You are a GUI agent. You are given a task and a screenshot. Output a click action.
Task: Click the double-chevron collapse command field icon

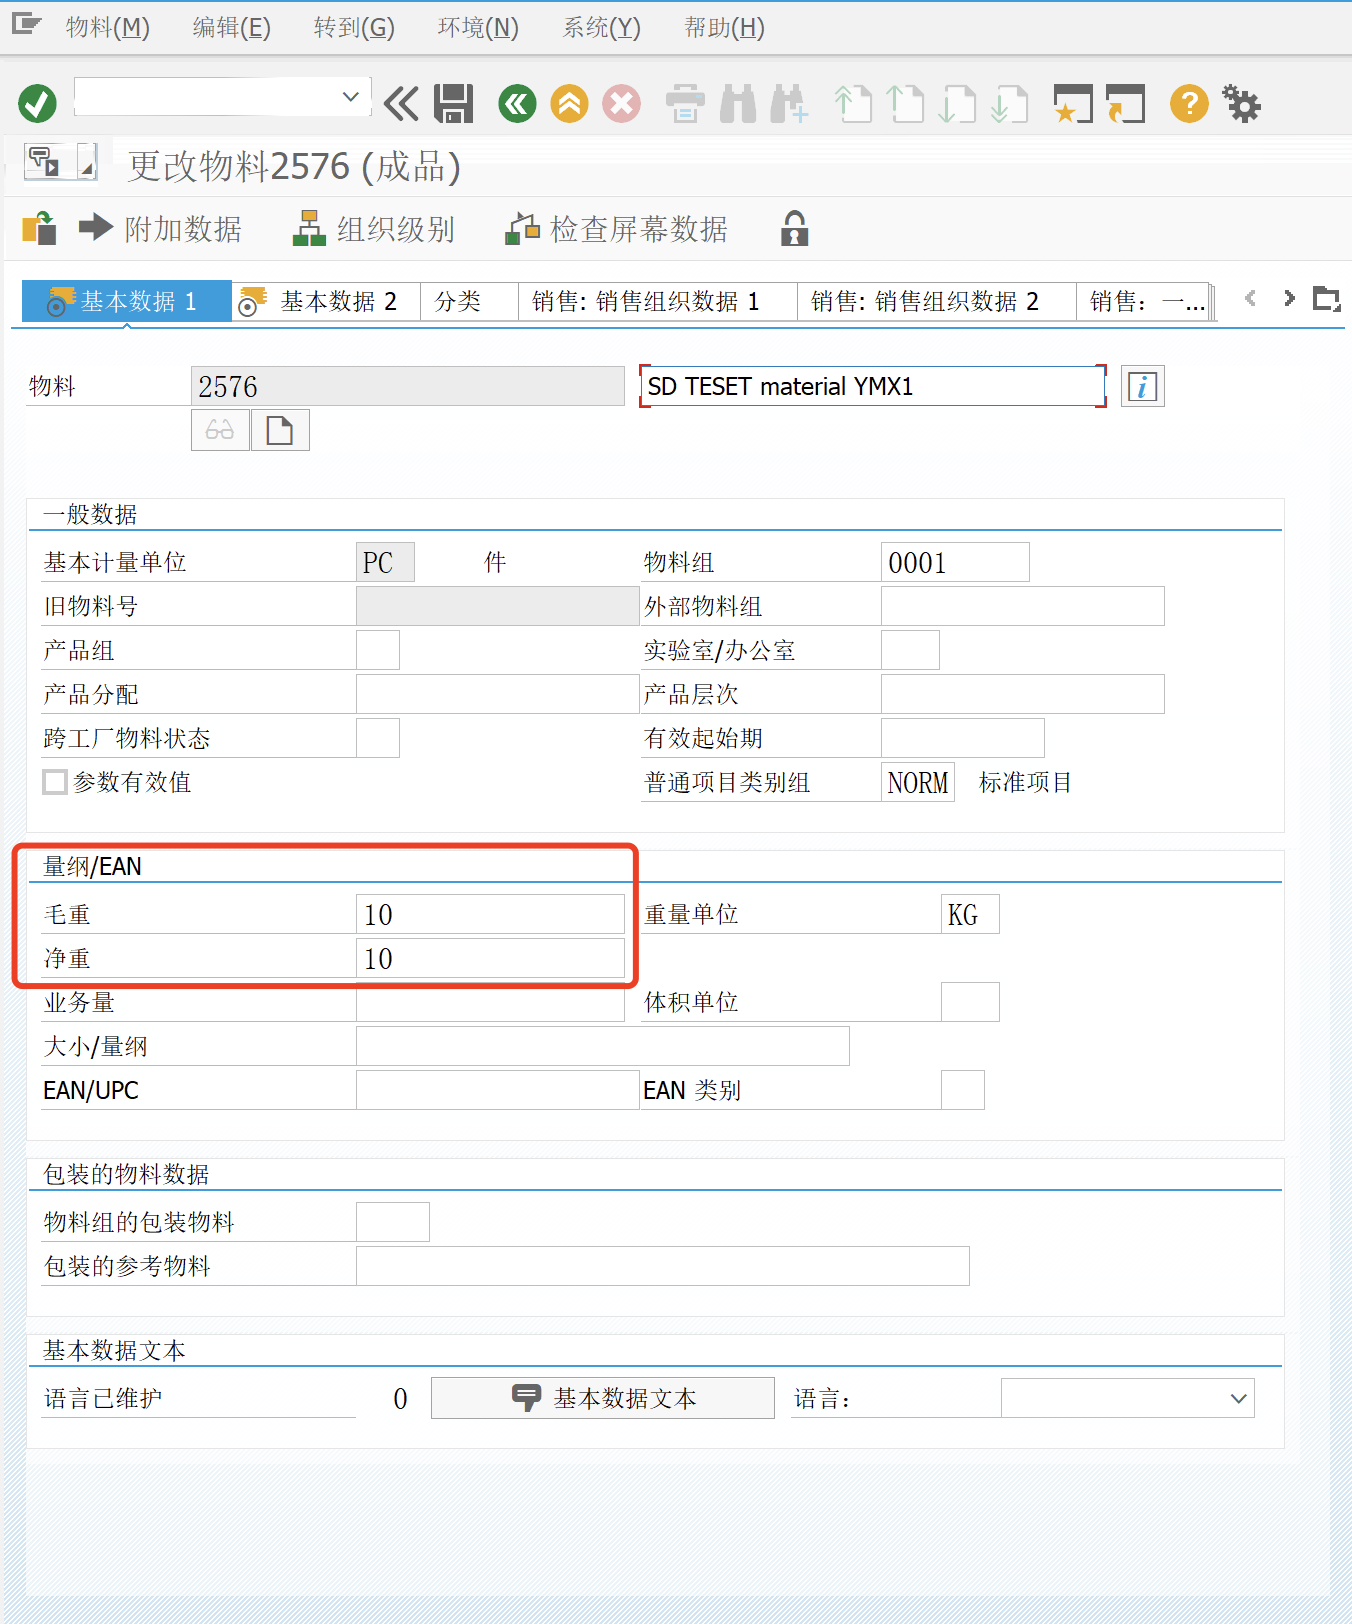[402, 104]
